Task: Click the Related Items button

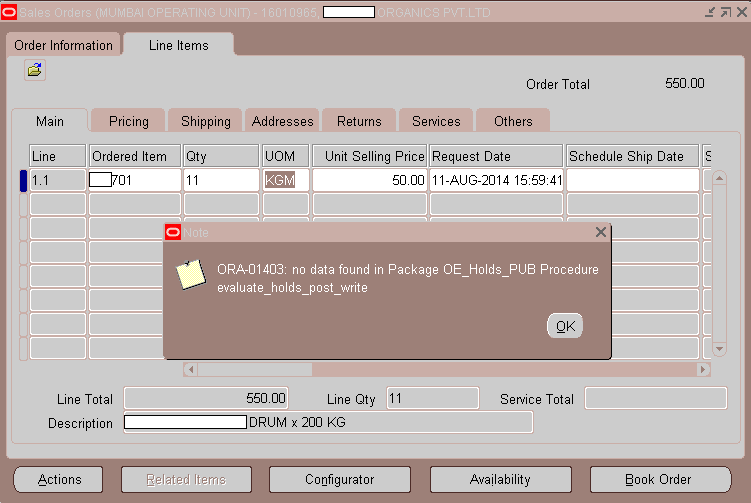Action: coord(186,480)
